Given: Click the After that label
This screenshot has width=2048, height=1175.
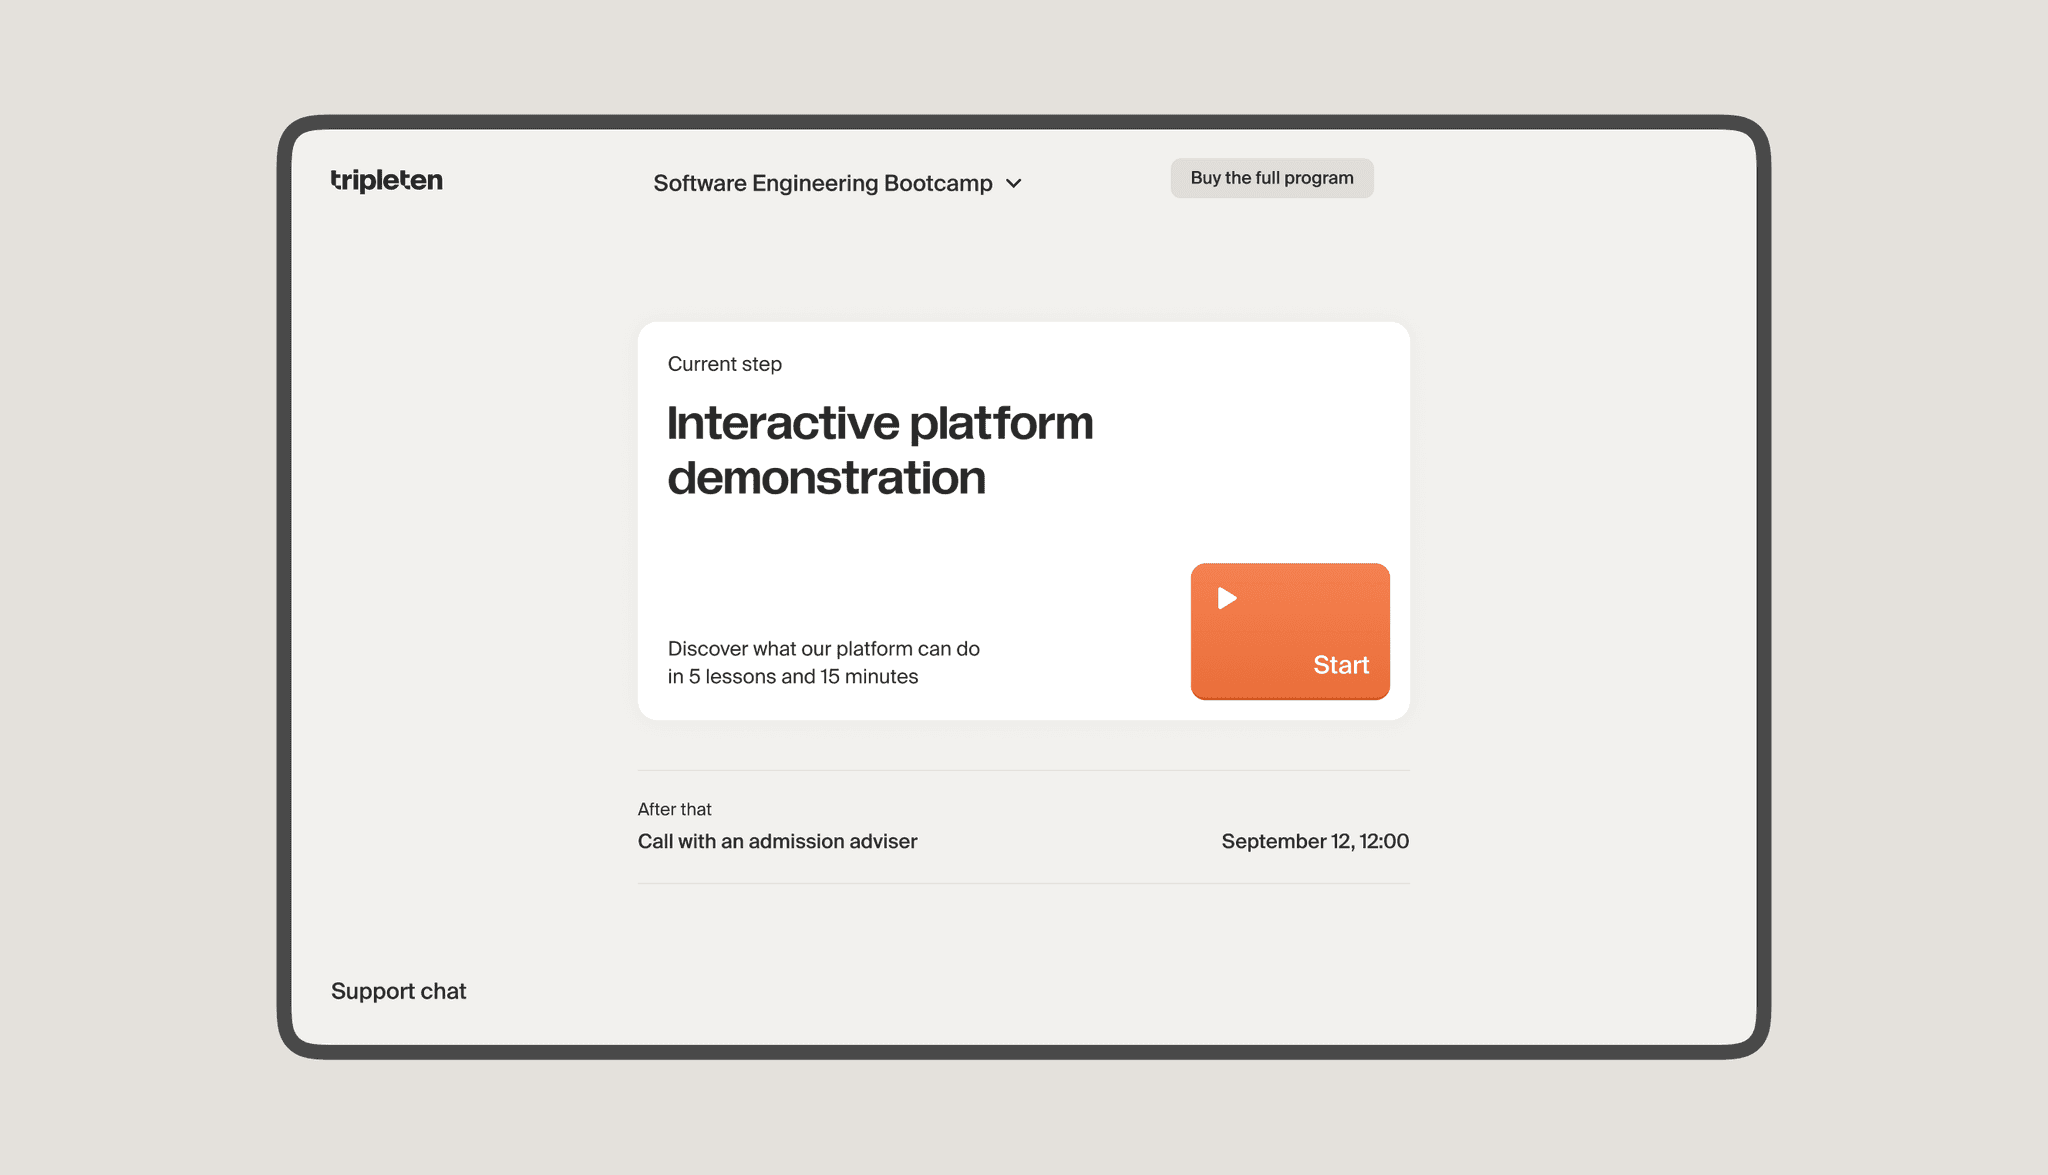Looking at the screenshot, I should pos(674,810).
